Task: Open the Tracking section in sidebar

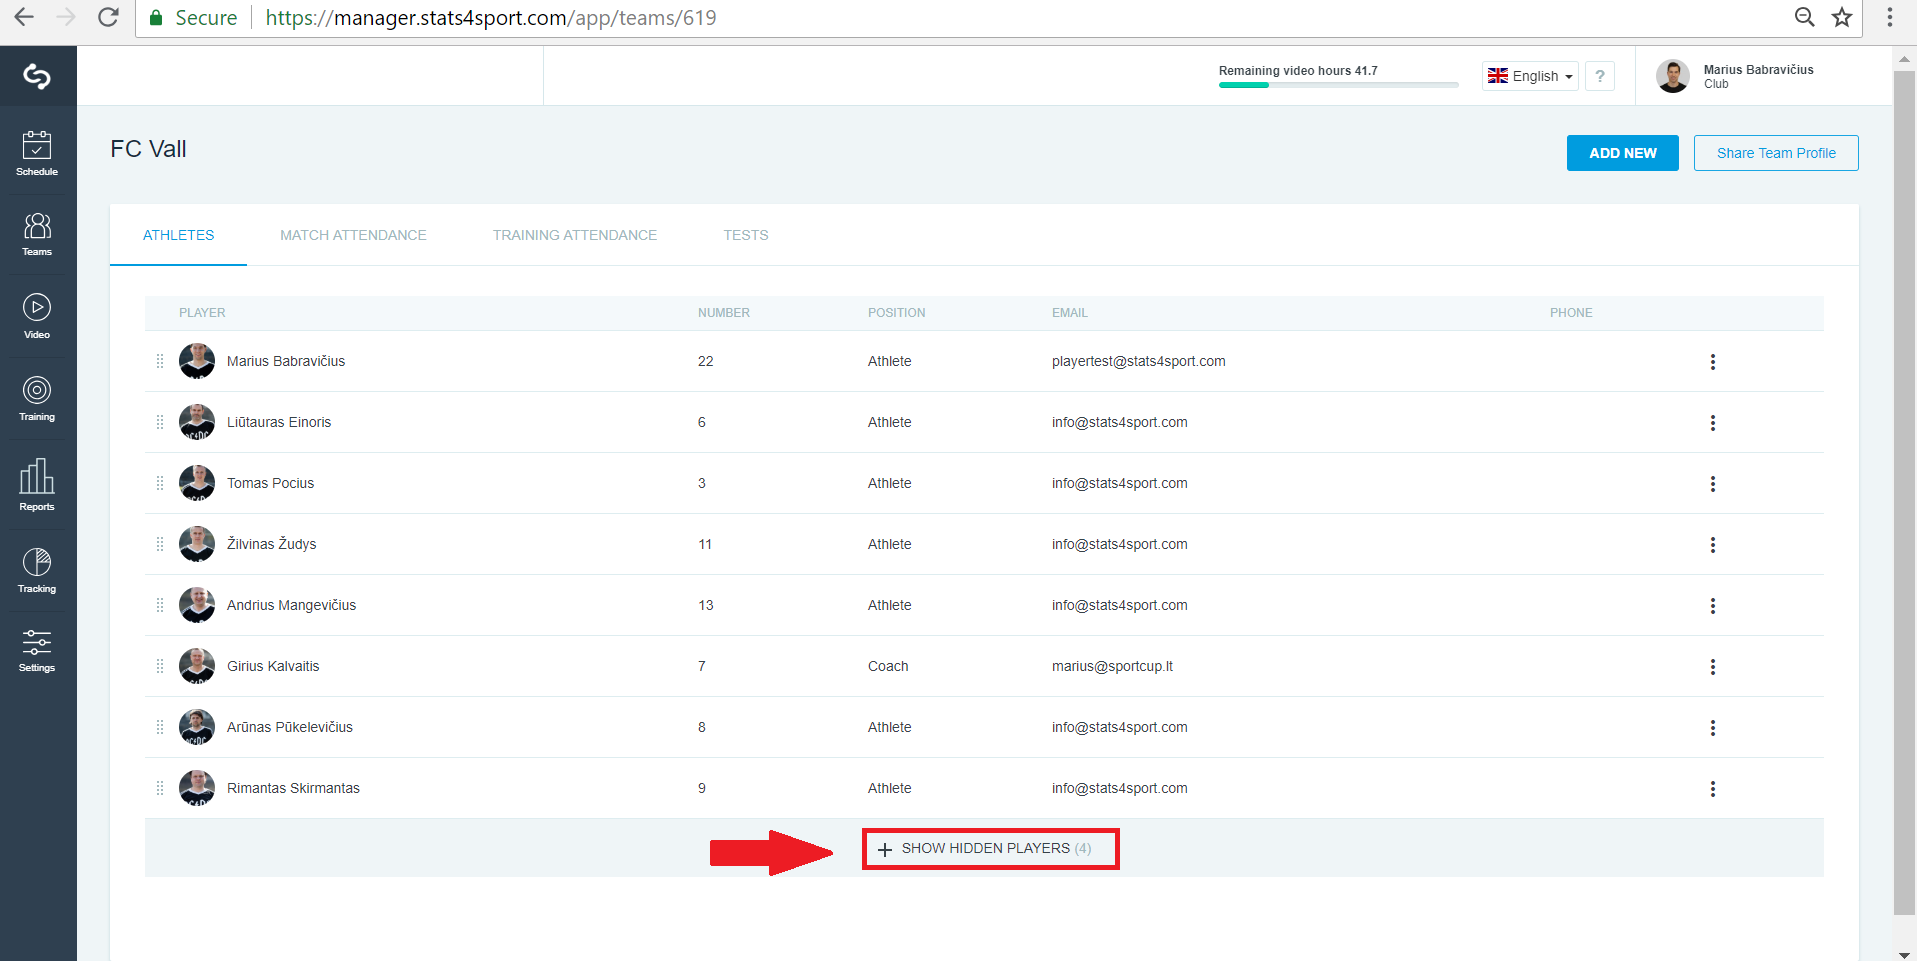Action: tap(37, 570)
